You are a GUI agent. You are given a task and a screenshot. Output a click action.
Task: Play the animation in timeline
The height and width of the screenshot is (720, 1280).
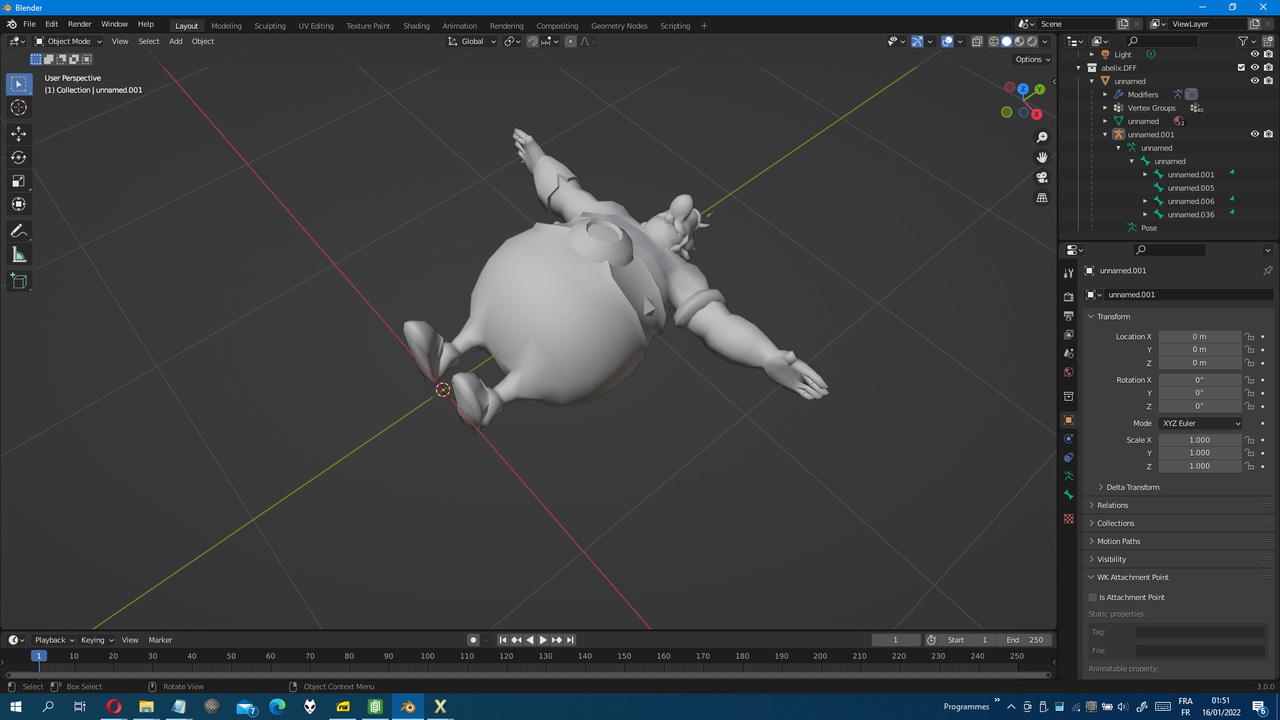tap(543, 640)
